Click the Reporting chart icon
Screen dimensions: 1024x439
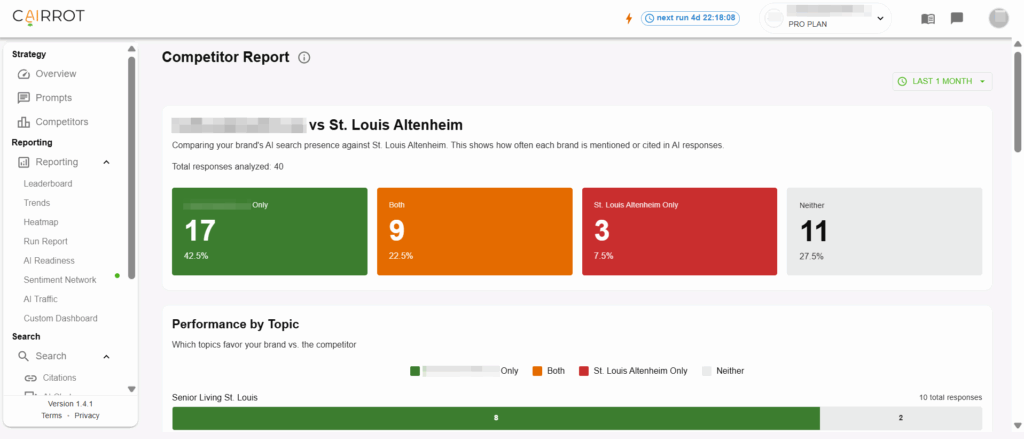point(24,162)
